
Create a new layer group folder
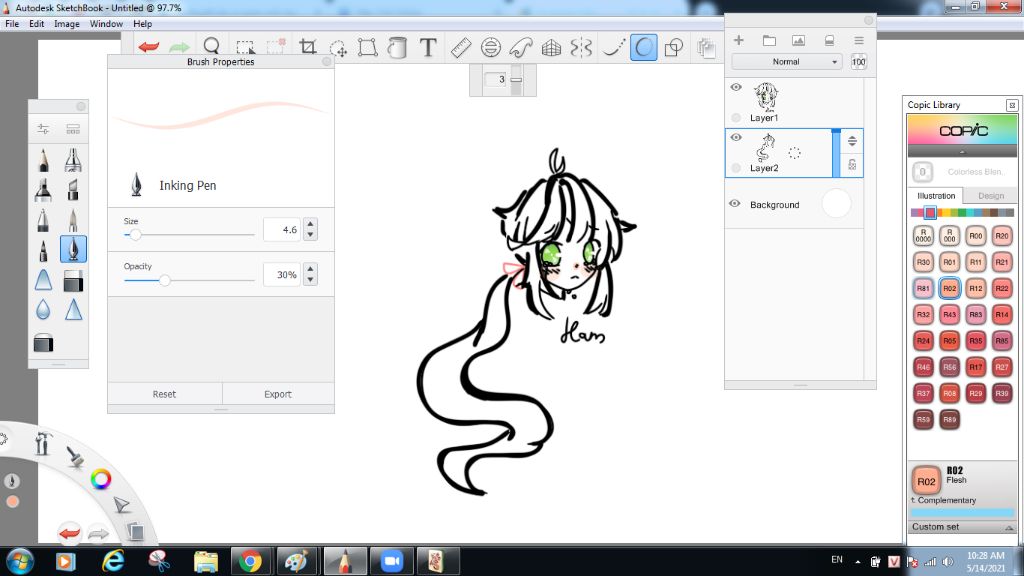(769, 40)
